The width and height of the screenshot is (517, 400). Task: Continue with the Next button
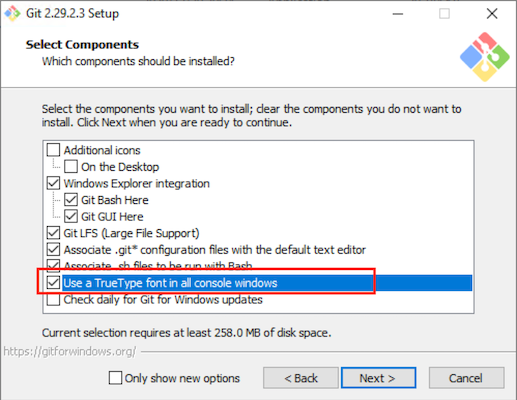(x=378, y=378)
